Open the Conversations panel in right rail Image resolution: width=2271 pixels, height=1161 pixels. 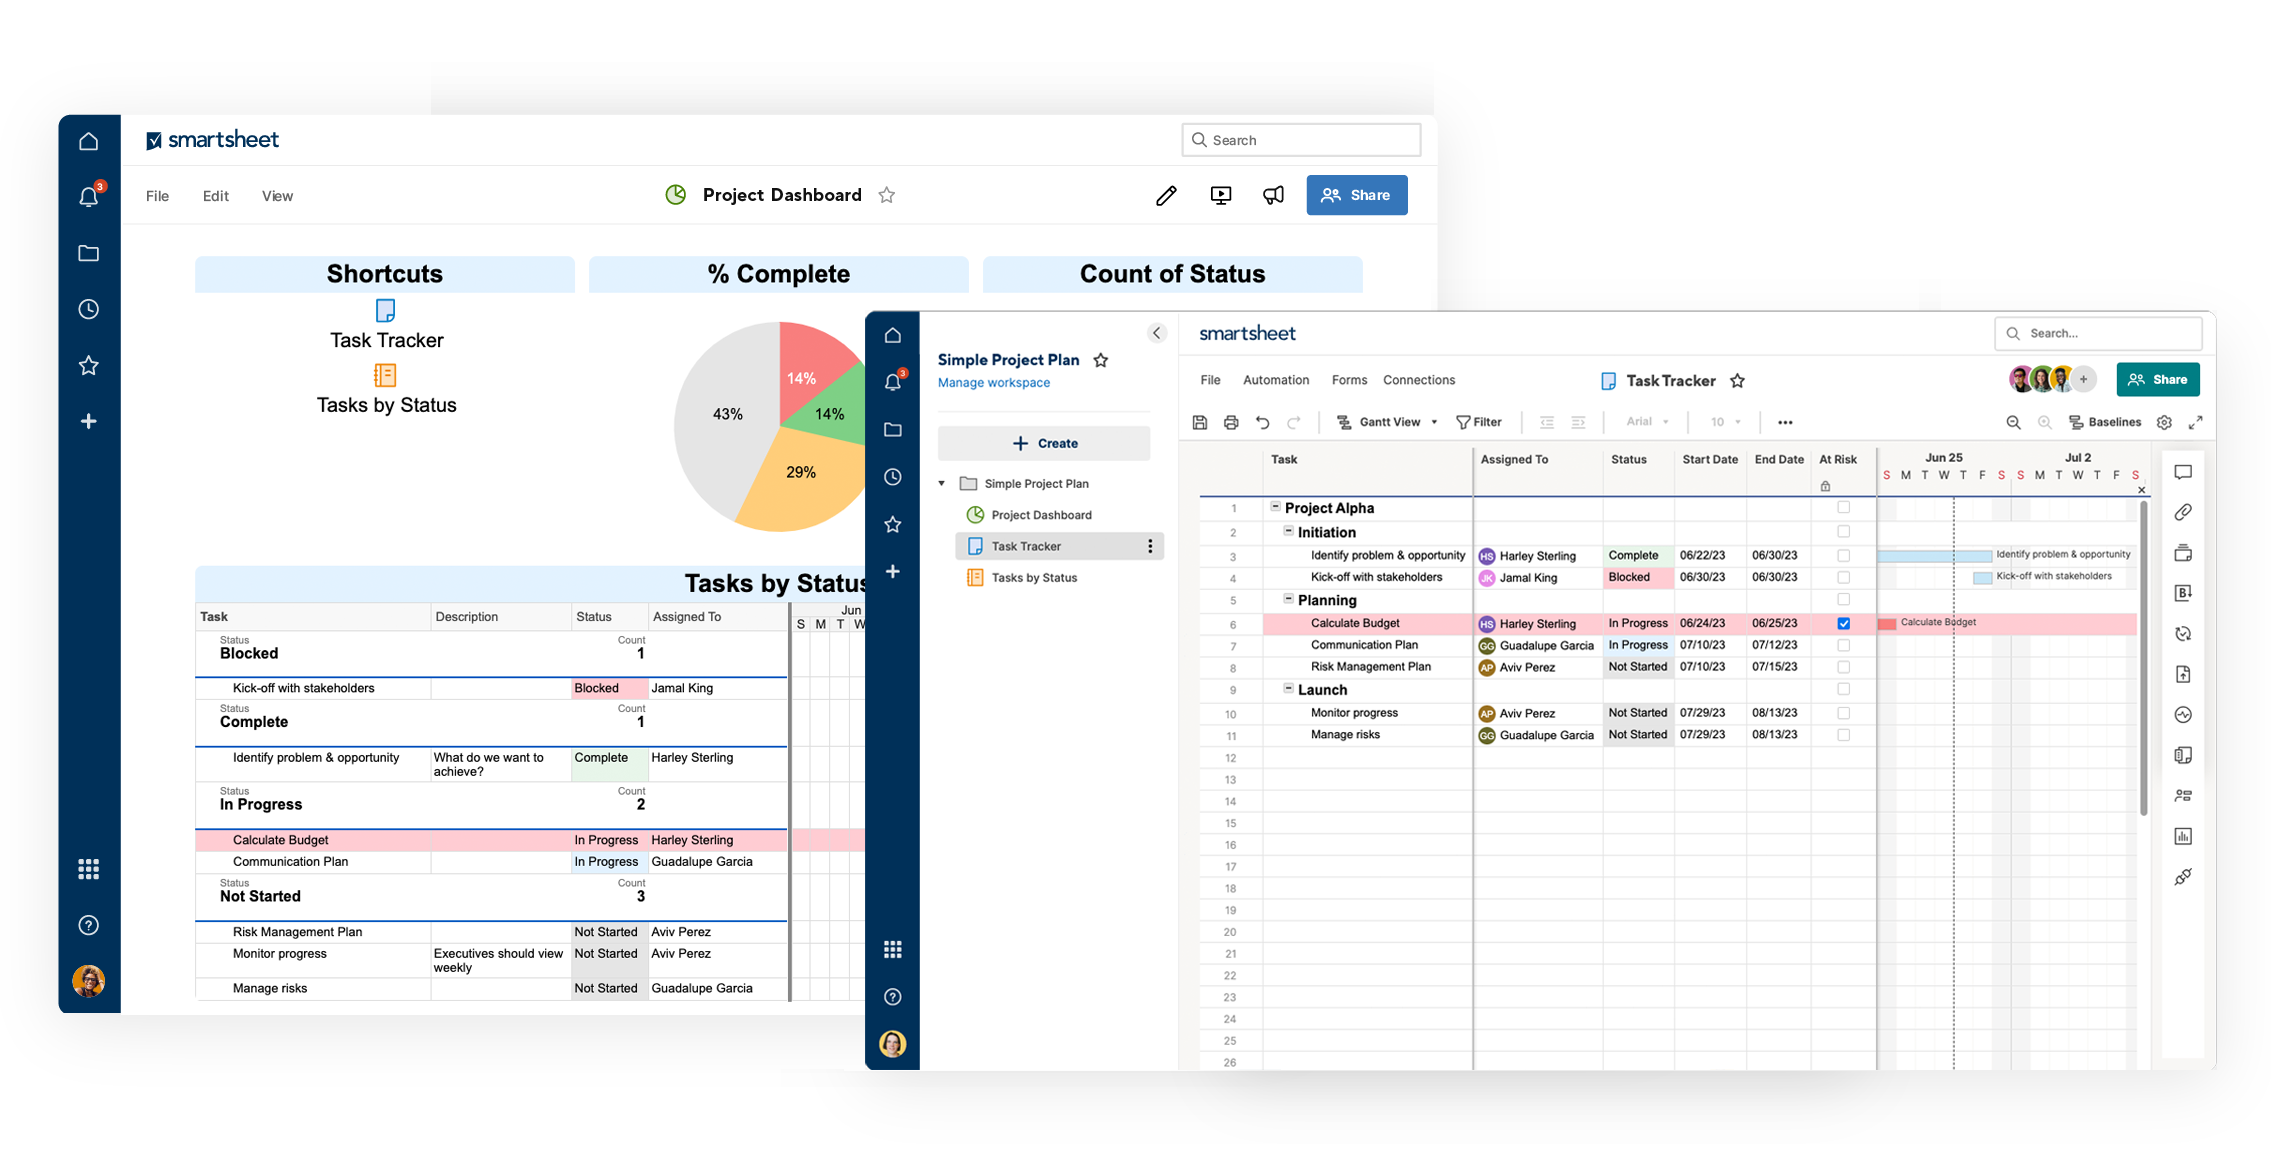2183,472
